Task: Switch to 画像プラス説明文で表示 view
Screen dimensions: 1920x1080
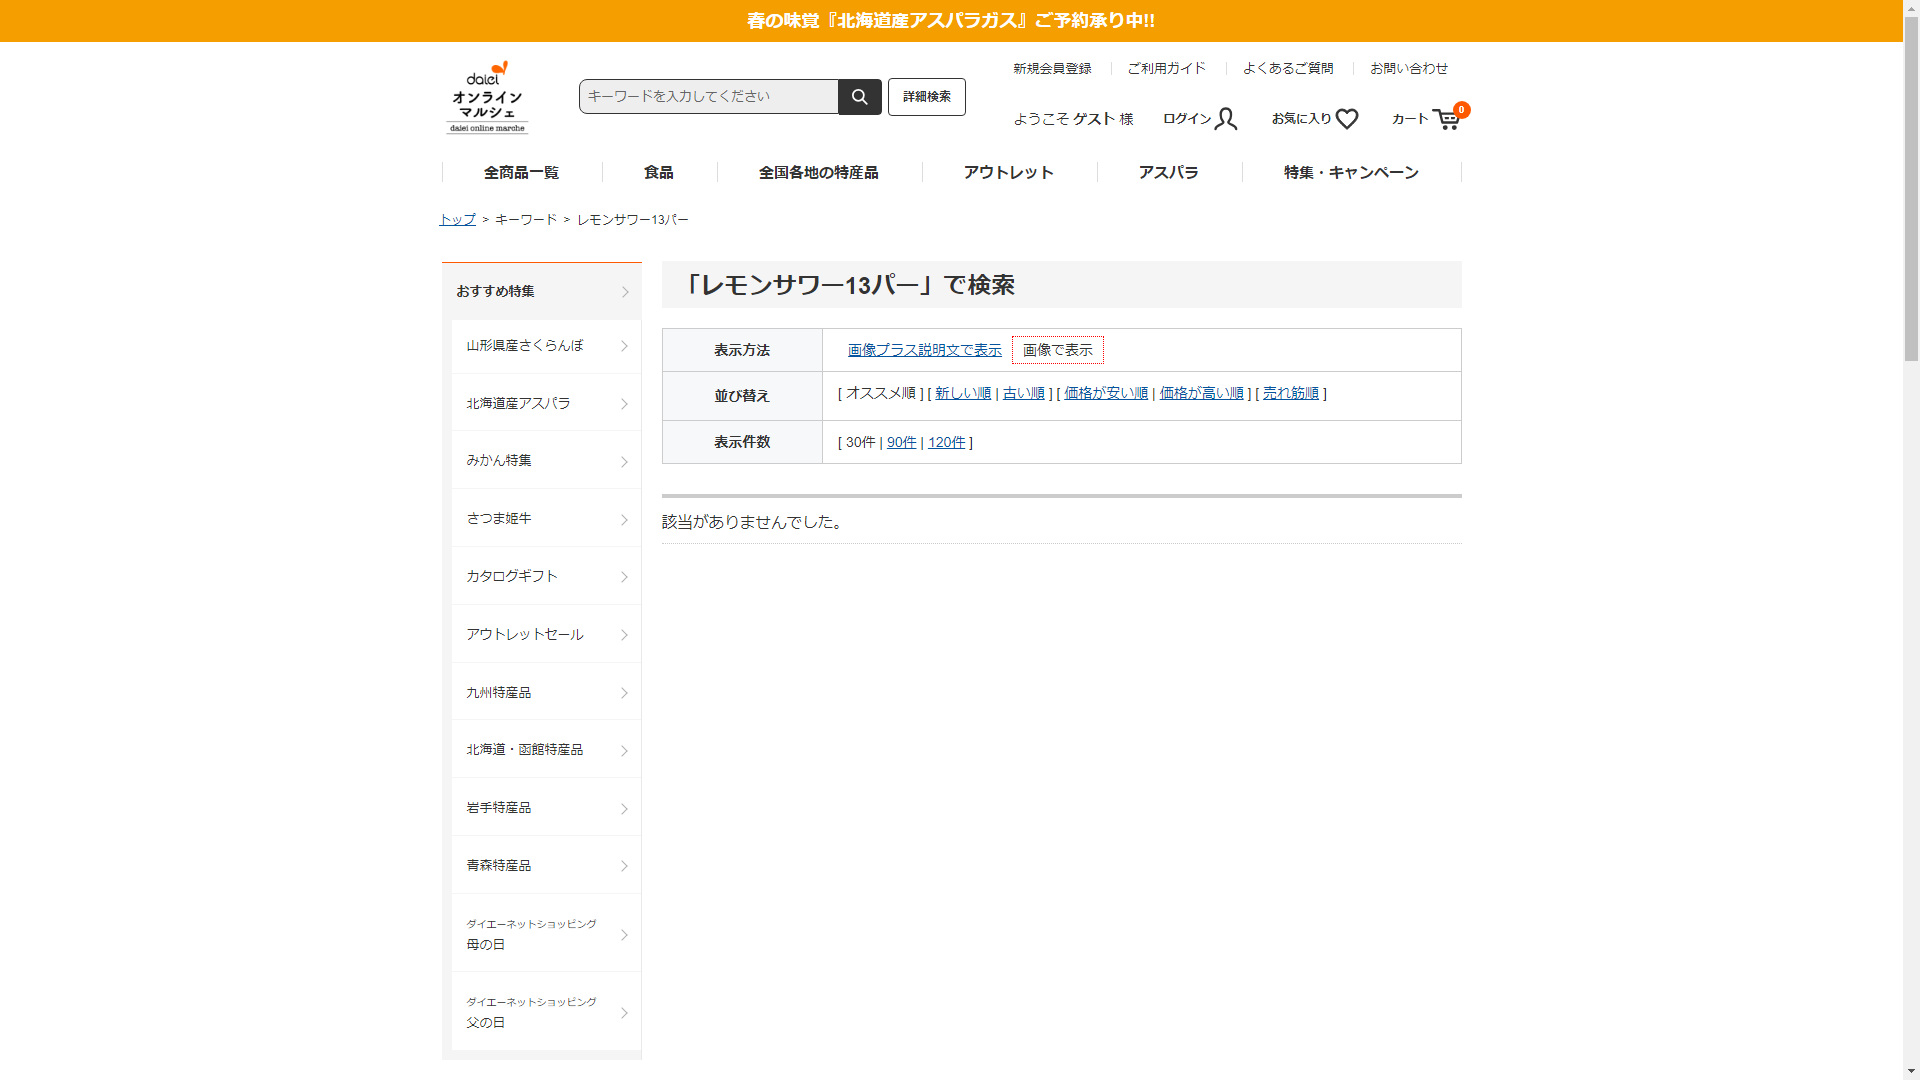Action: [x=924, y=350]
